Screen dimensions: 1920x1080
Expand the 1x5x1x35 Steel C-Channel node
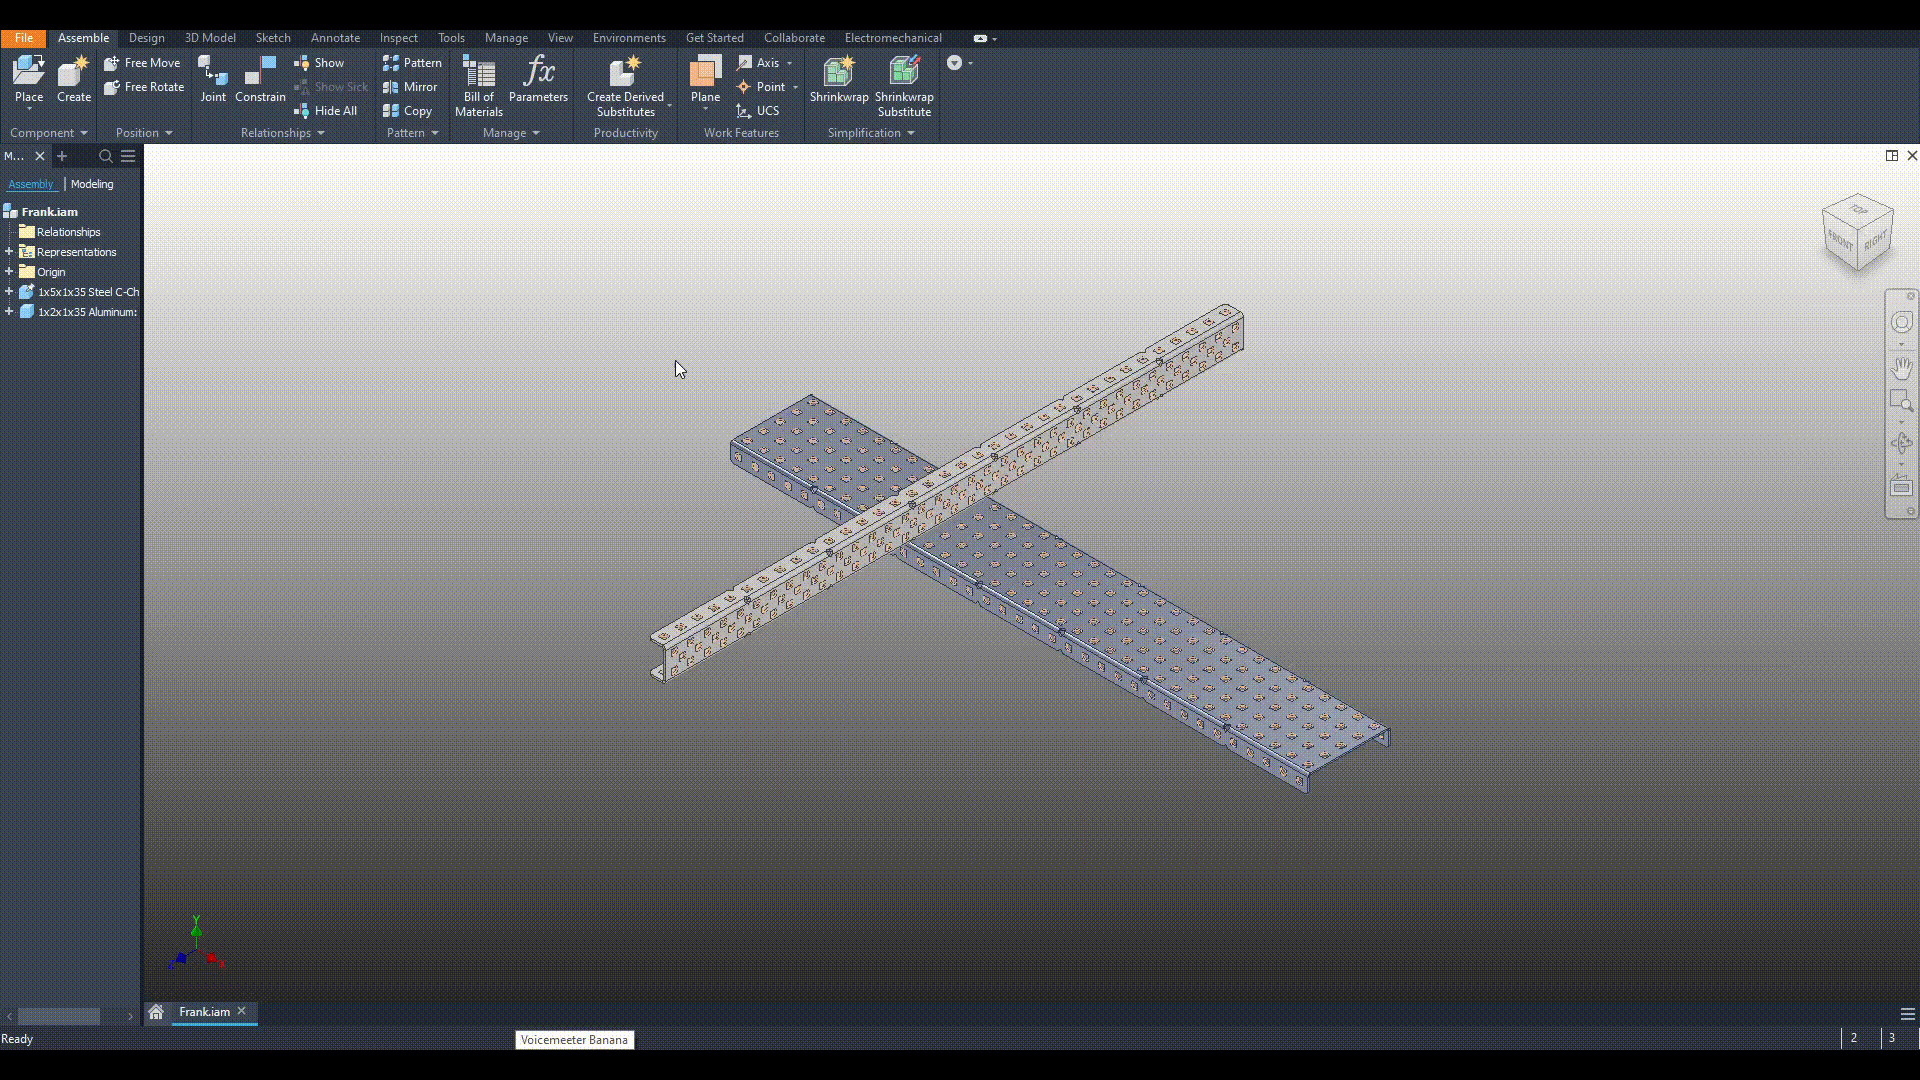(9, 292)
